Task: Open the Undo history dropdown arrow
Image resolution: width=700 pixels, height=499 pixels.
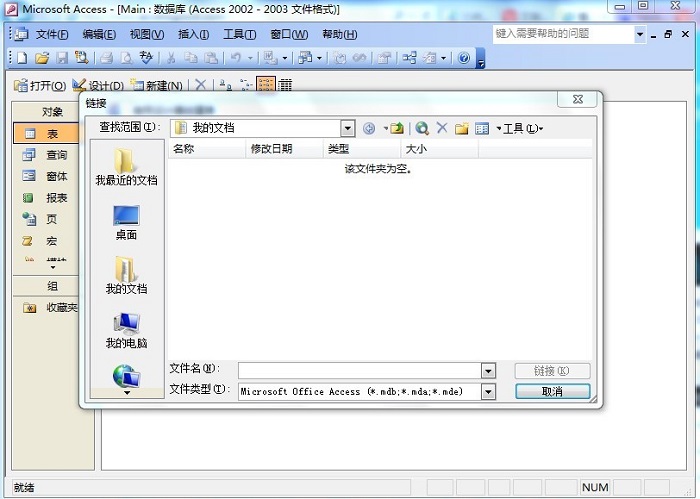Action: pyautogui.click(x=250, y=58)
